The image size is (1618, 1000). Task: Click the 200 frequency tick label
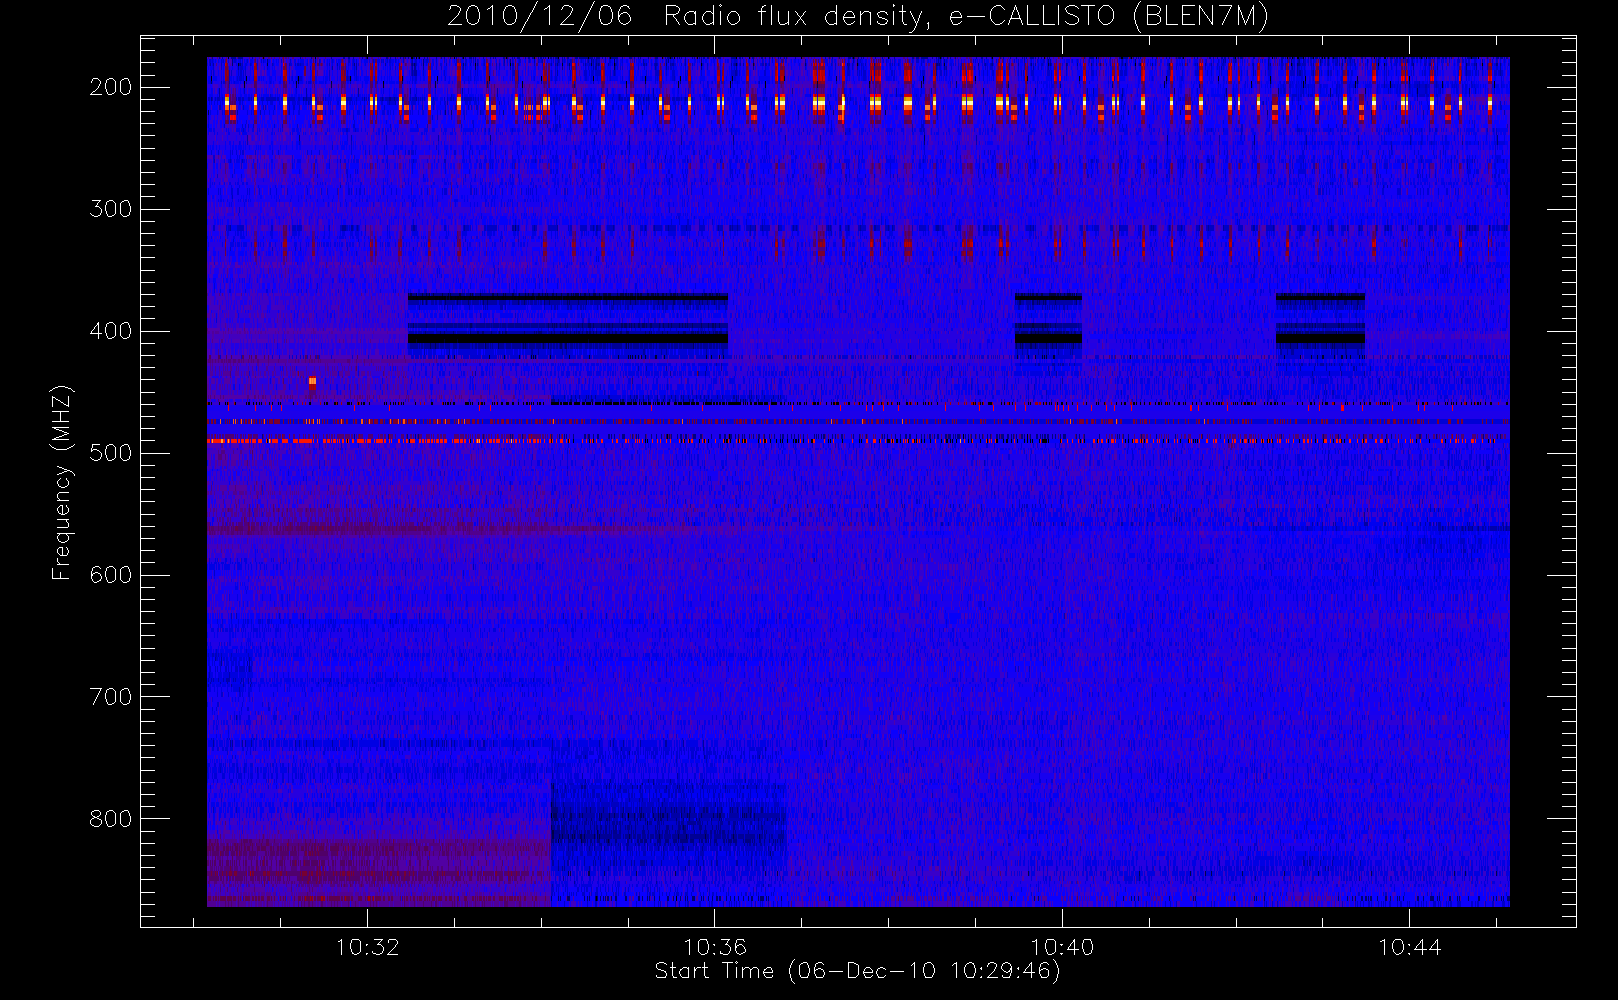coord(111,87)
